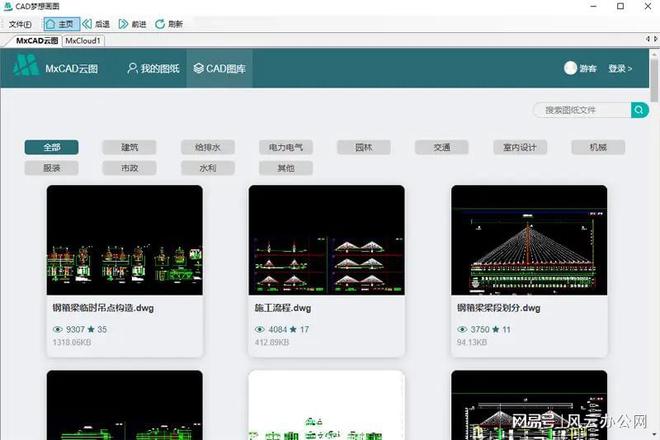Click the 施工流程.dwg file name

(283, 308)
